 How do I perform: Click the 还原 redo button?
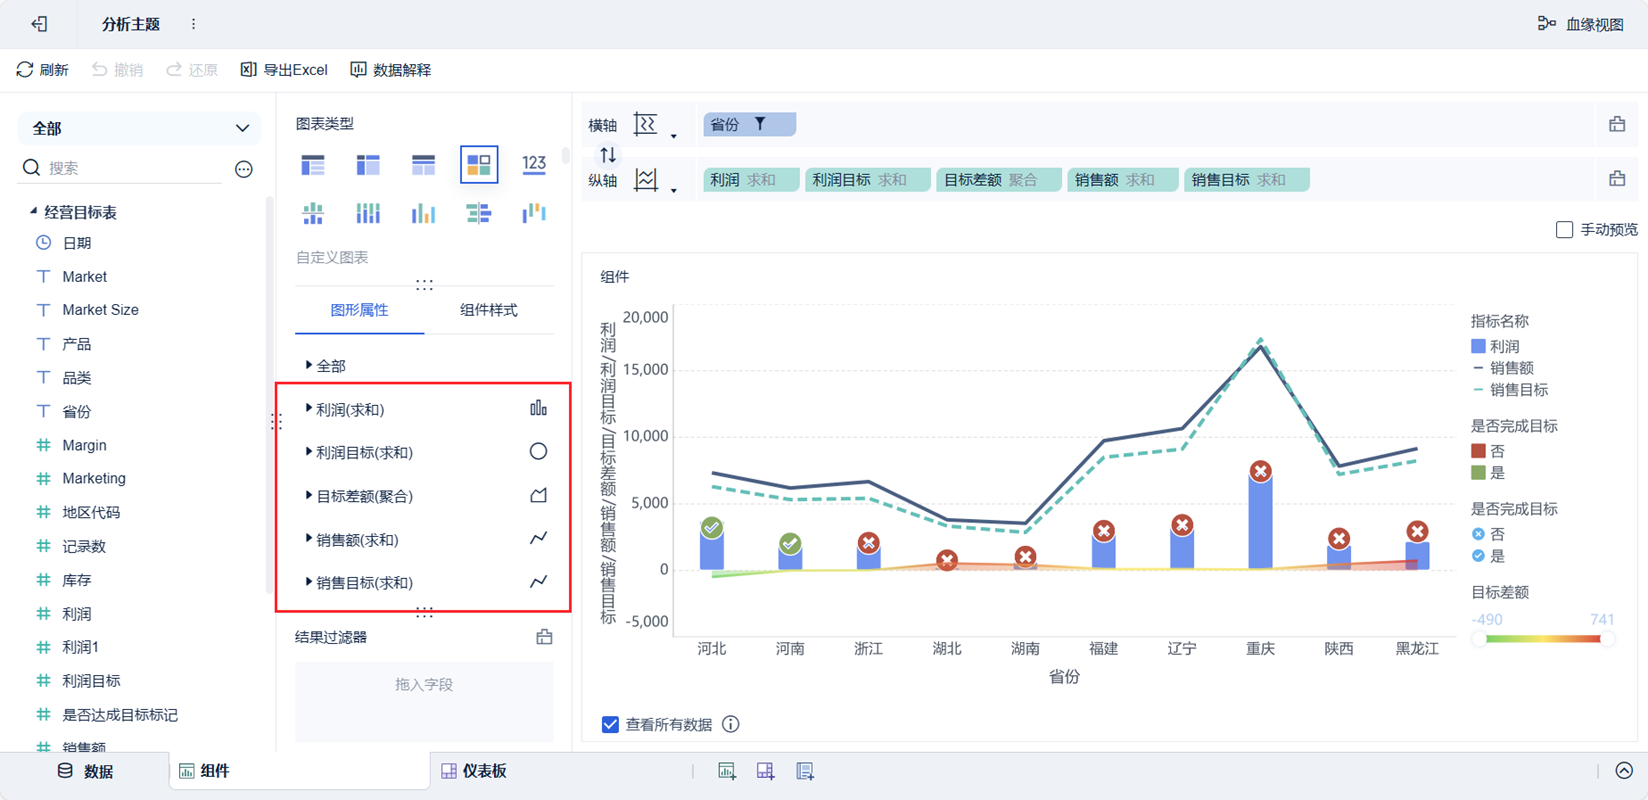[x=192, y=70]
